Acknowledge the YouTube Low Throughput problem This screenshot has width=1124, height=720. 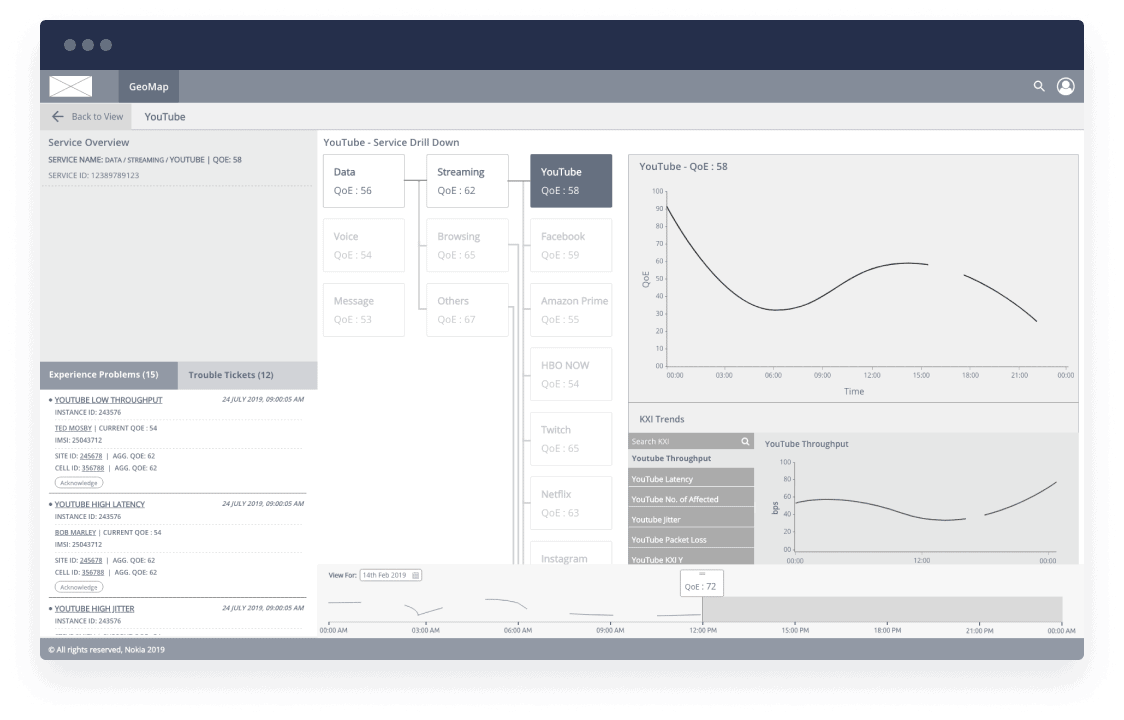pyautogui.click(x=79, y=483)
